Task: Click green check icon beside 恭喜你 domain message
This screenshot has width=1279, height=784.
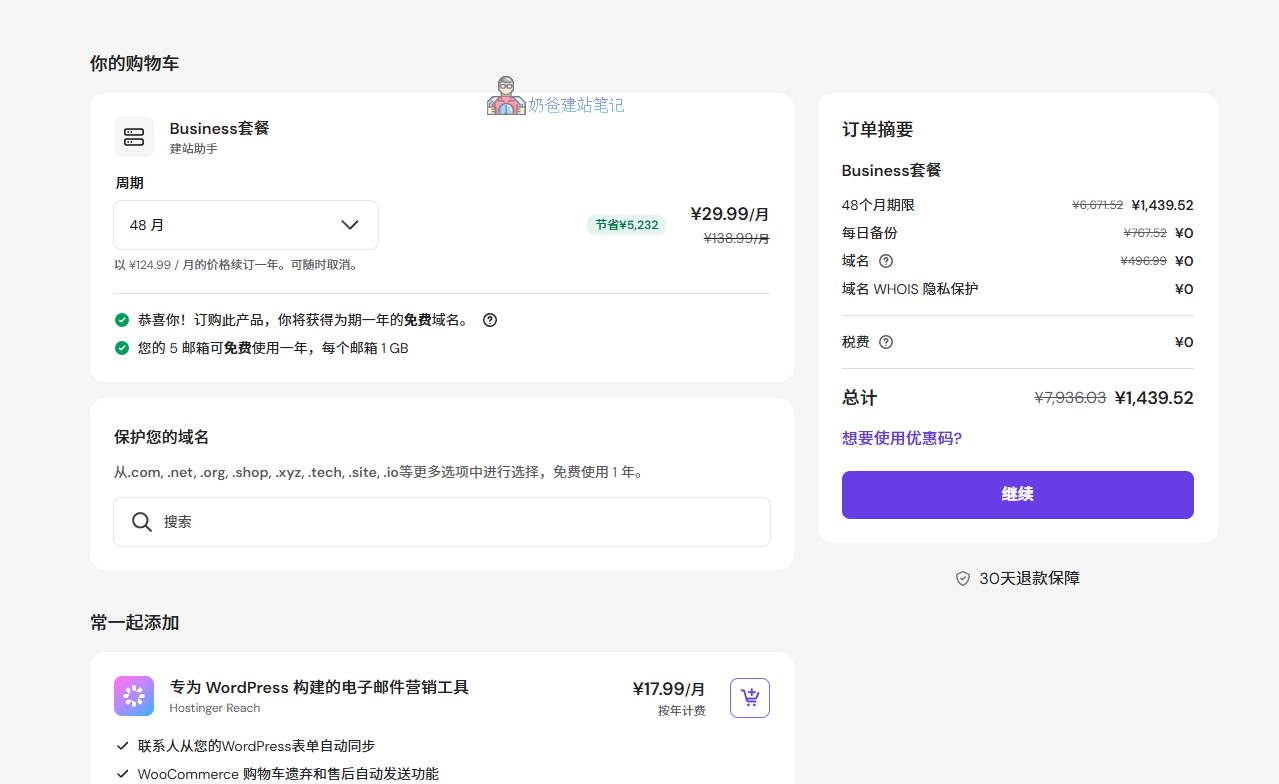Action: [122, 320]
